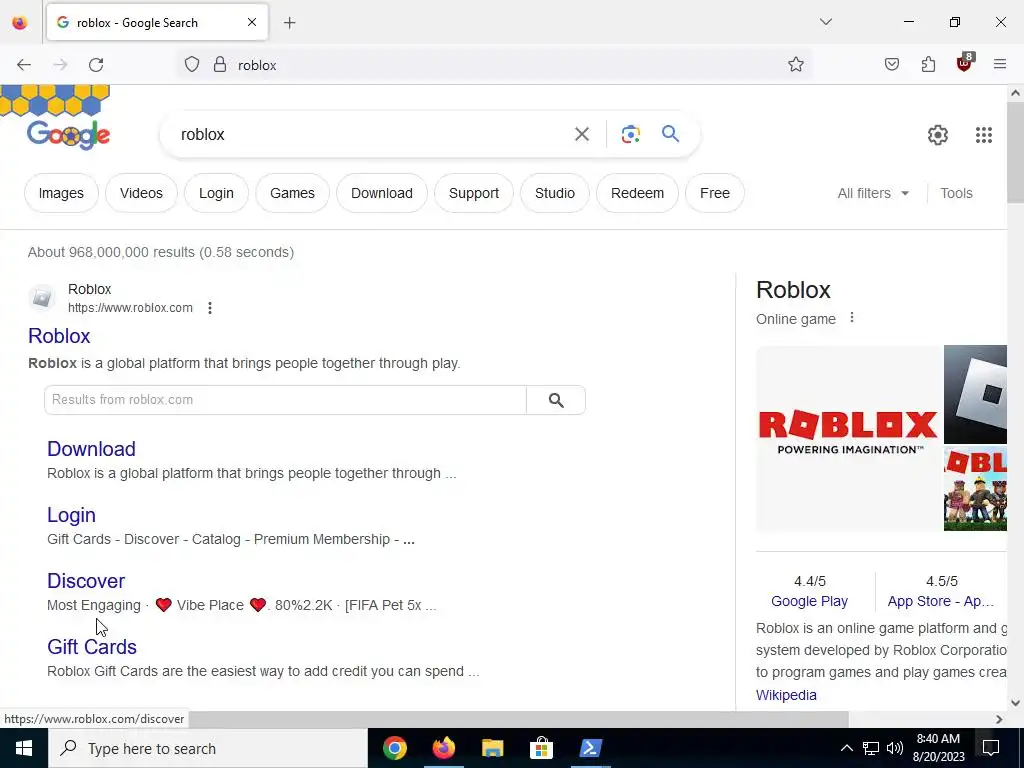Screen dimensions: 1024x768
Task: Open the Google Play rating link
Action: [x=809, y=601]
